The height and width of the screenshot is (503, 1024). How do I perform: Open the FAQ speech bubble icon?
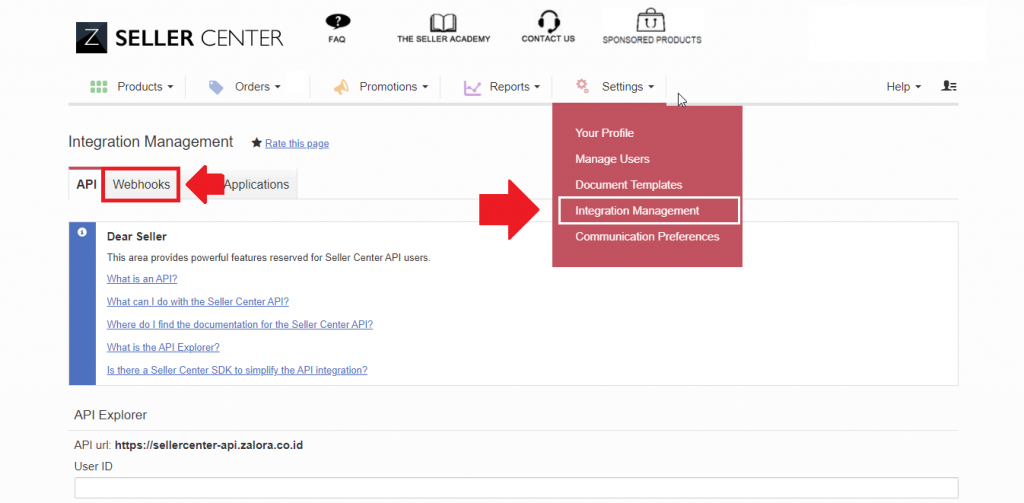pyautogui.click(x=337, y=22)
